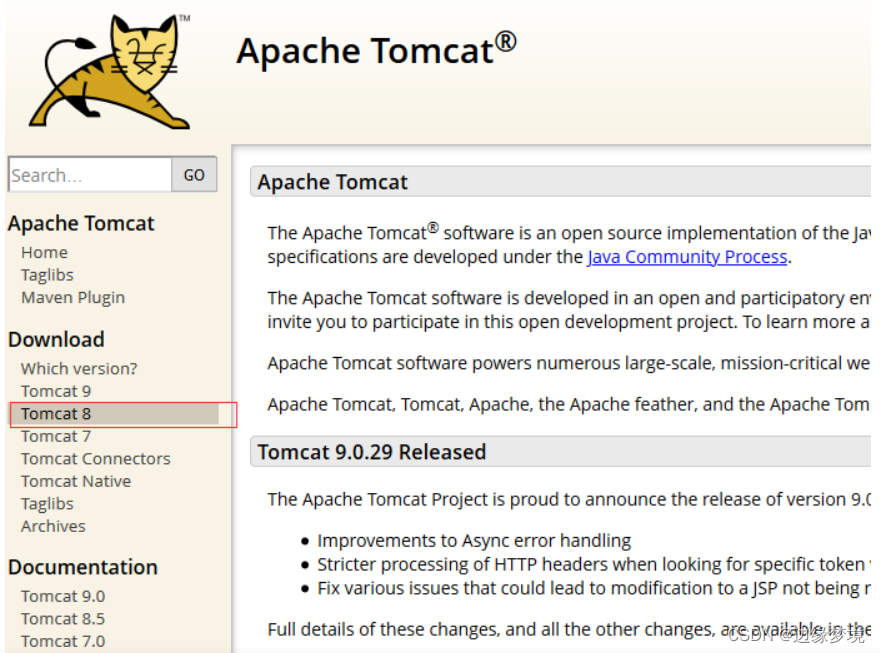Click the GO search button
Image resolution: width=880 pixels, height=653 pixels.
tap(194, 175)
